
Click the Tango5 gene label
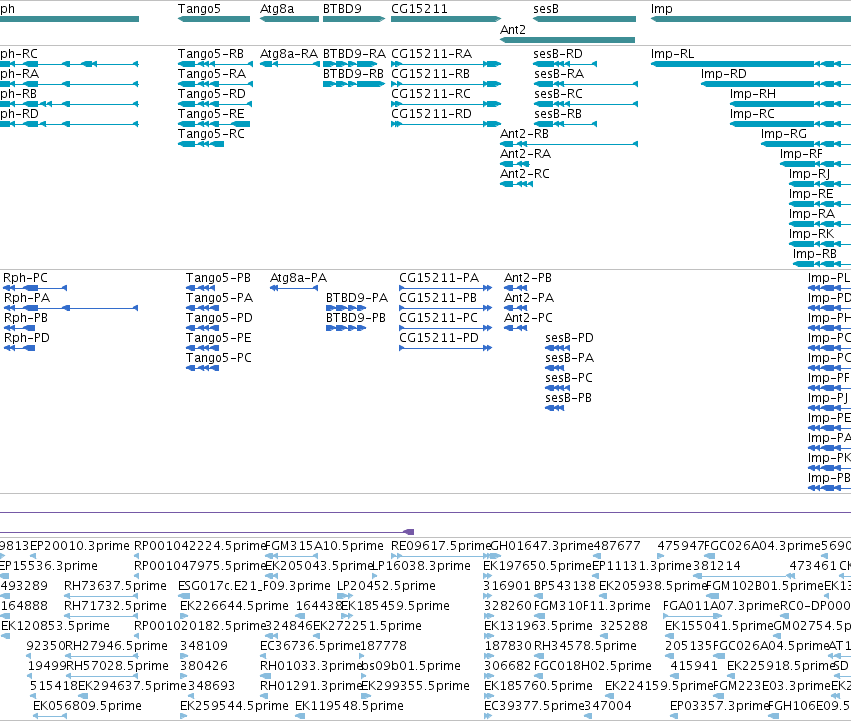coord(199,9)
